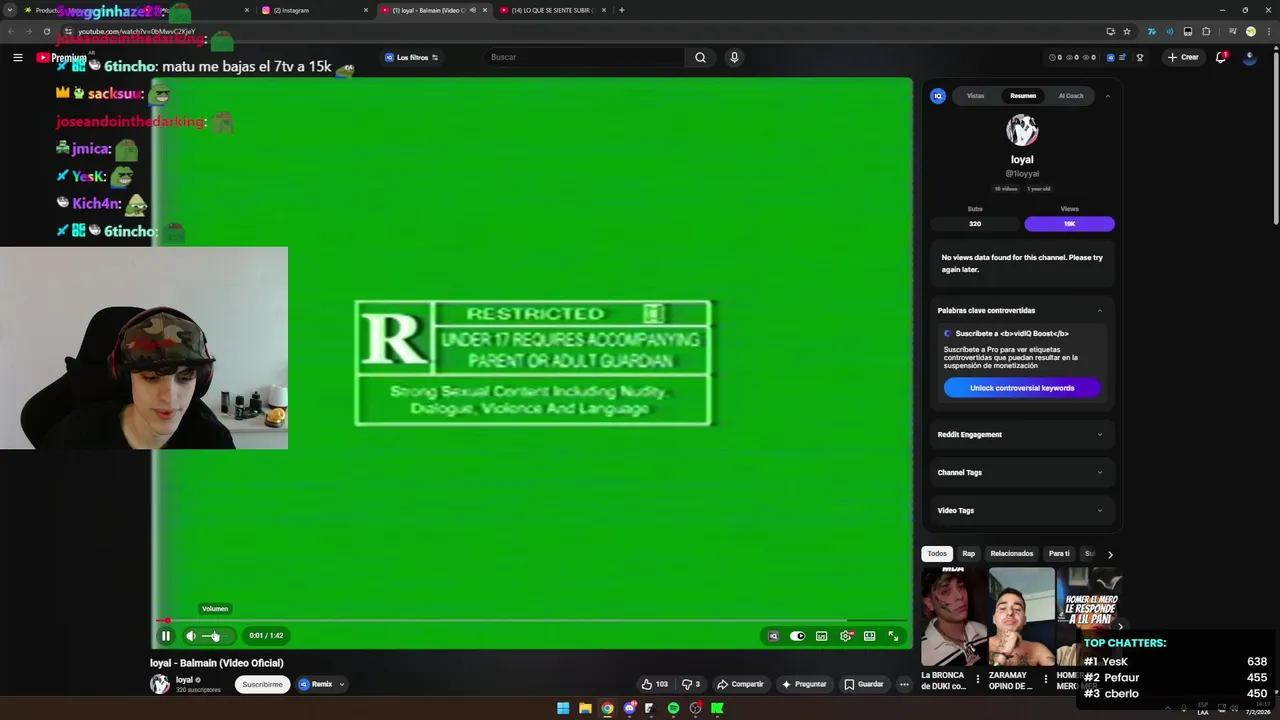Switch to the Vistas tab
The height and width of the screenshot is (720, 1280).
[975, 96]
